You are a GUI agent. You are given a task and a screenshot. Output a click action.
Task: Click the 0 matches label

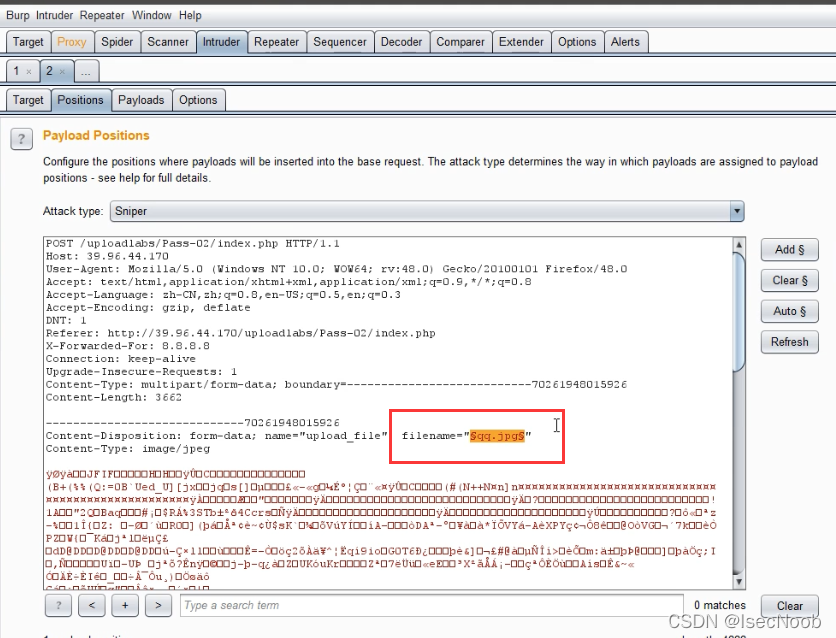(720, 605)
